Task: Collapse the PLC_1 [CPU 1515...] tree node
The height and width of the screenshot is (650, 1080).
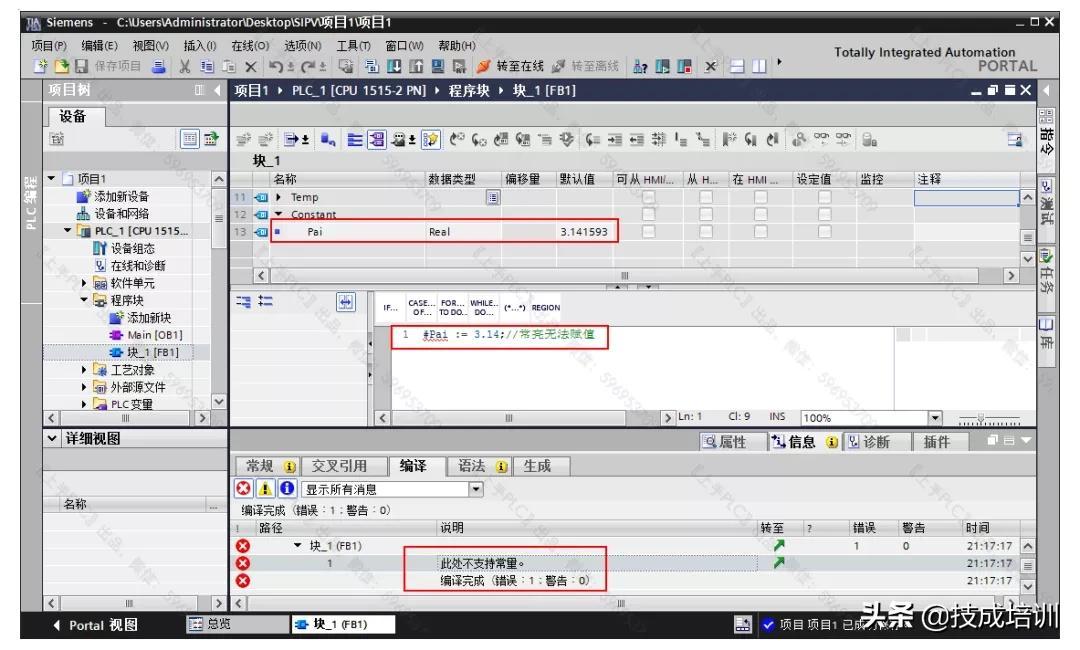Action: (x=68, y=231)
